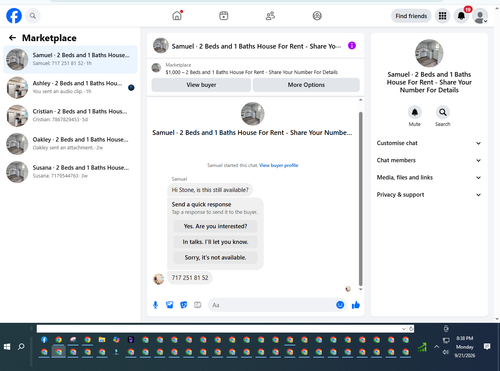Click the listing photo at chat start
This screenshot has height=371, width=500.
click(253, 114)
